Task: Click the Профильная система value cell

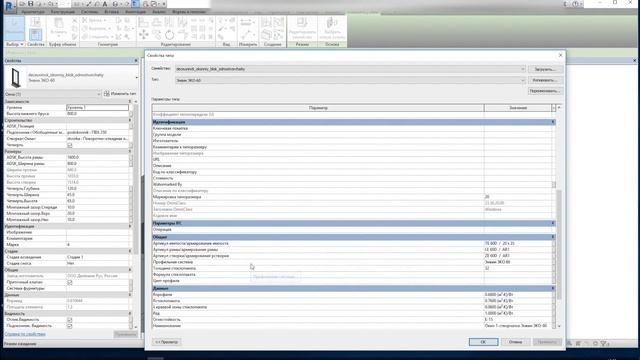Action: [x=518, y=262]
